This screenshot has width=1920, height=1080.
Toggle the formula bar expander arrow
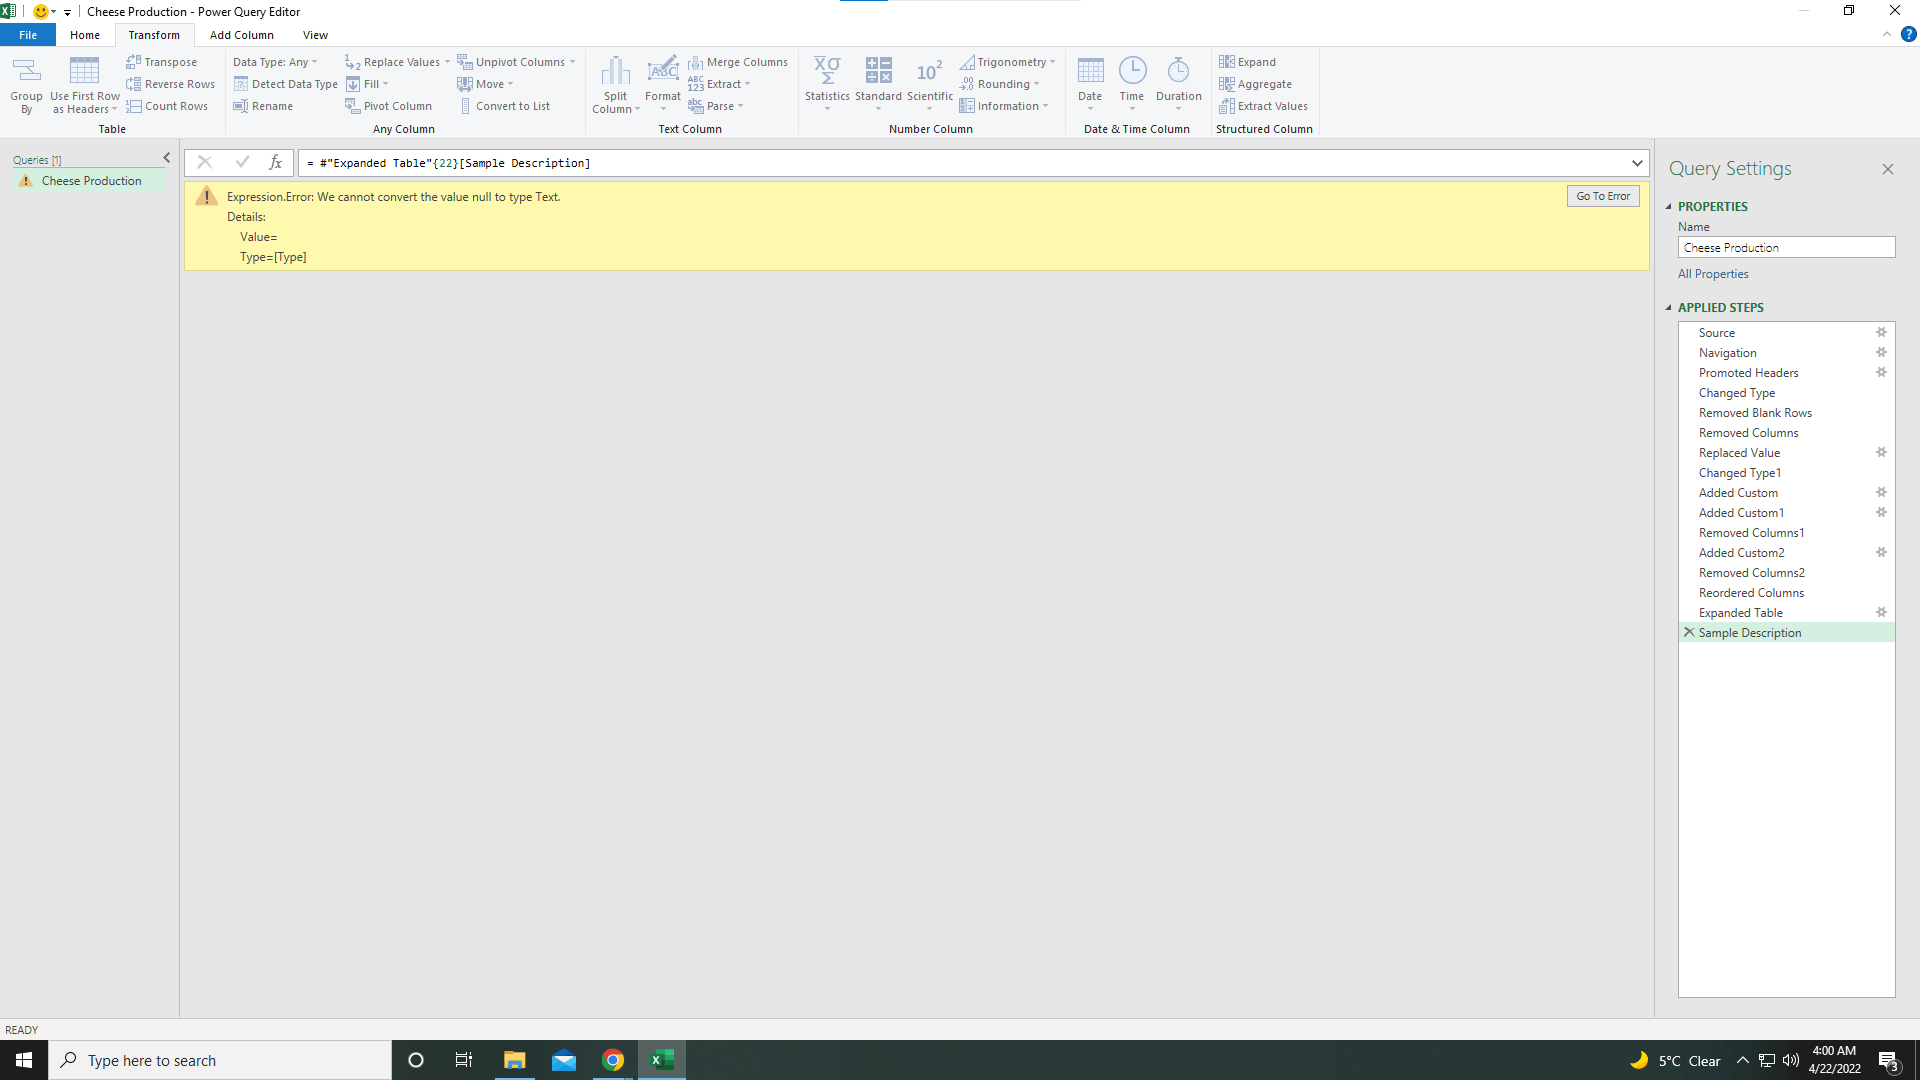point(1636,162)
